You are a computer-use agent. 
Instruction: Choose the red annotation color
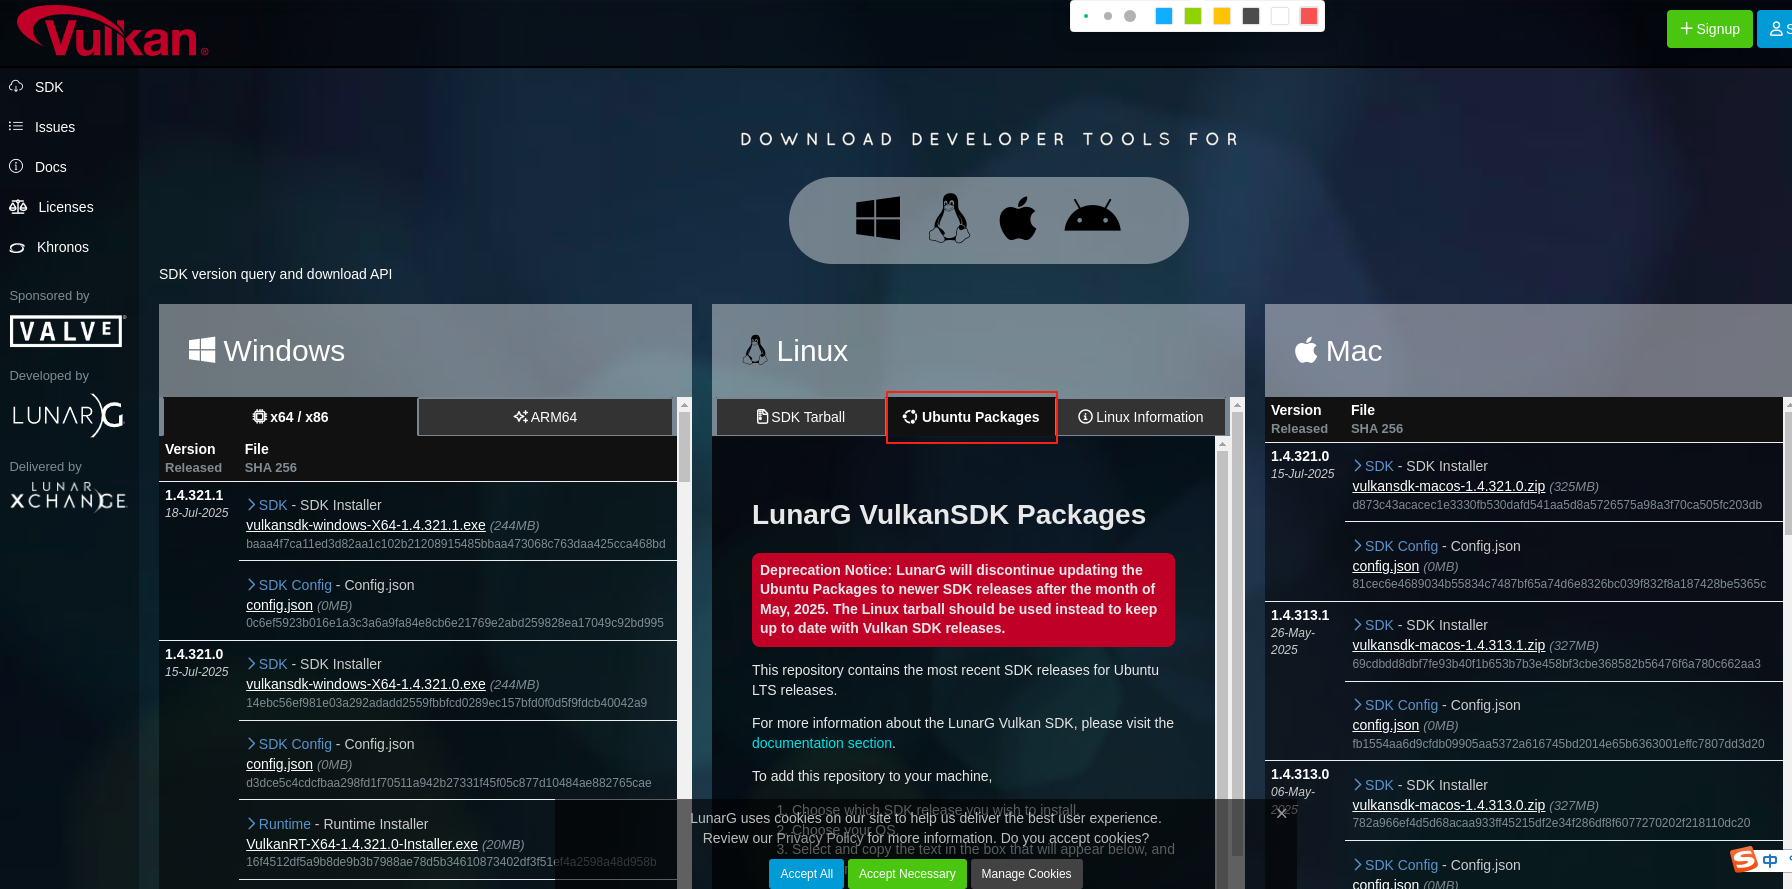coord(1309,16)
